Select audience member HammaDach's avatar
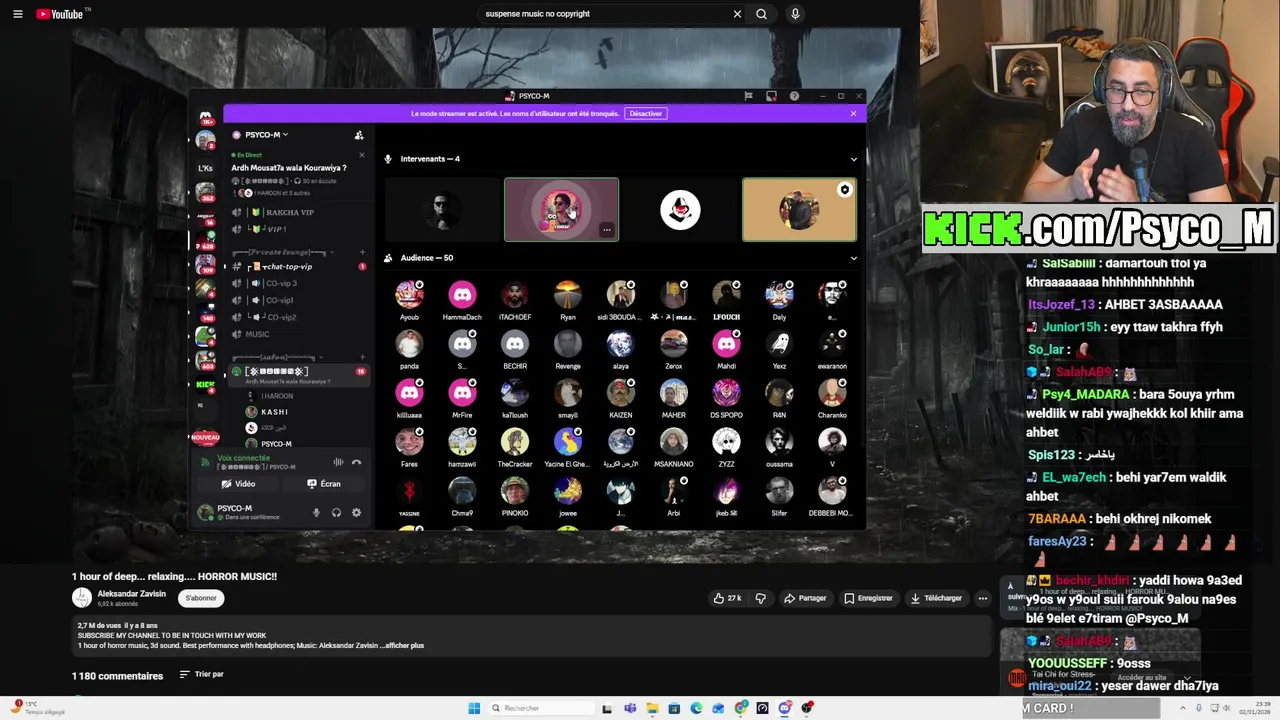Viewport: 1280px width, 720px height. coord(462,294)
